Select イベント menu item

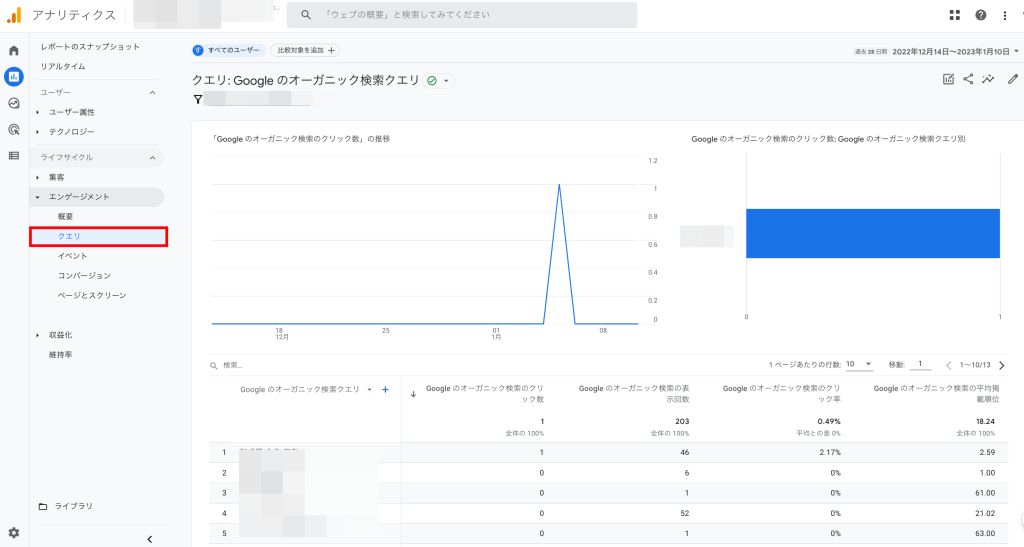[x=72, y=256]
